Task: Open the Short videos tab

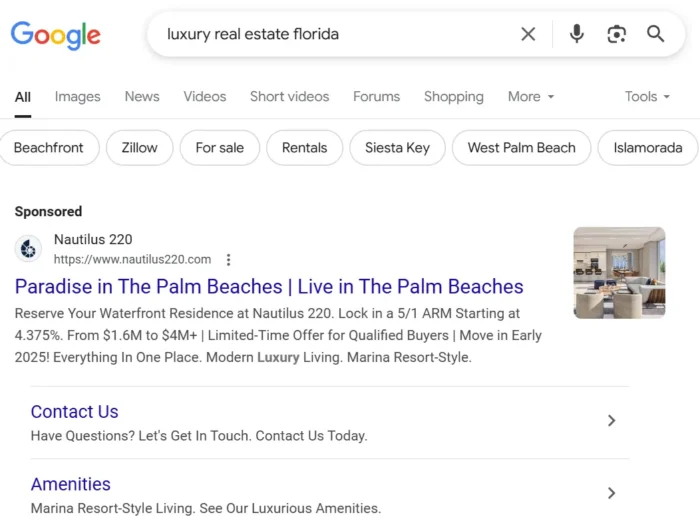Action: point(290,96)
